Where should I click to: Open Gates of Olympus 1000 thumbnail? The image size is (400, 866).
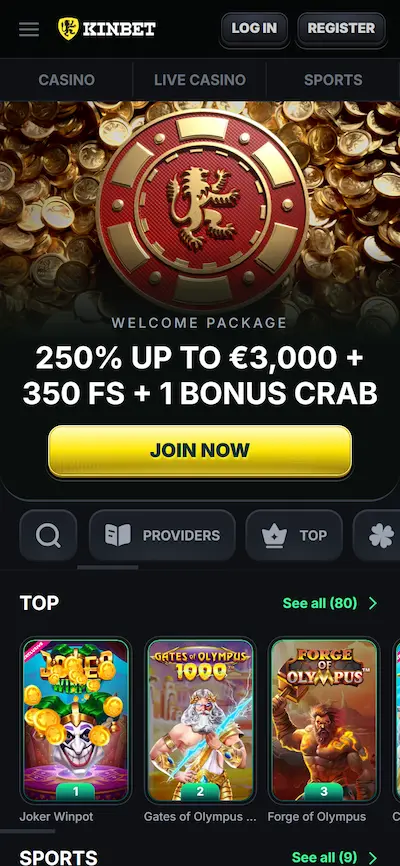(200, 720)
